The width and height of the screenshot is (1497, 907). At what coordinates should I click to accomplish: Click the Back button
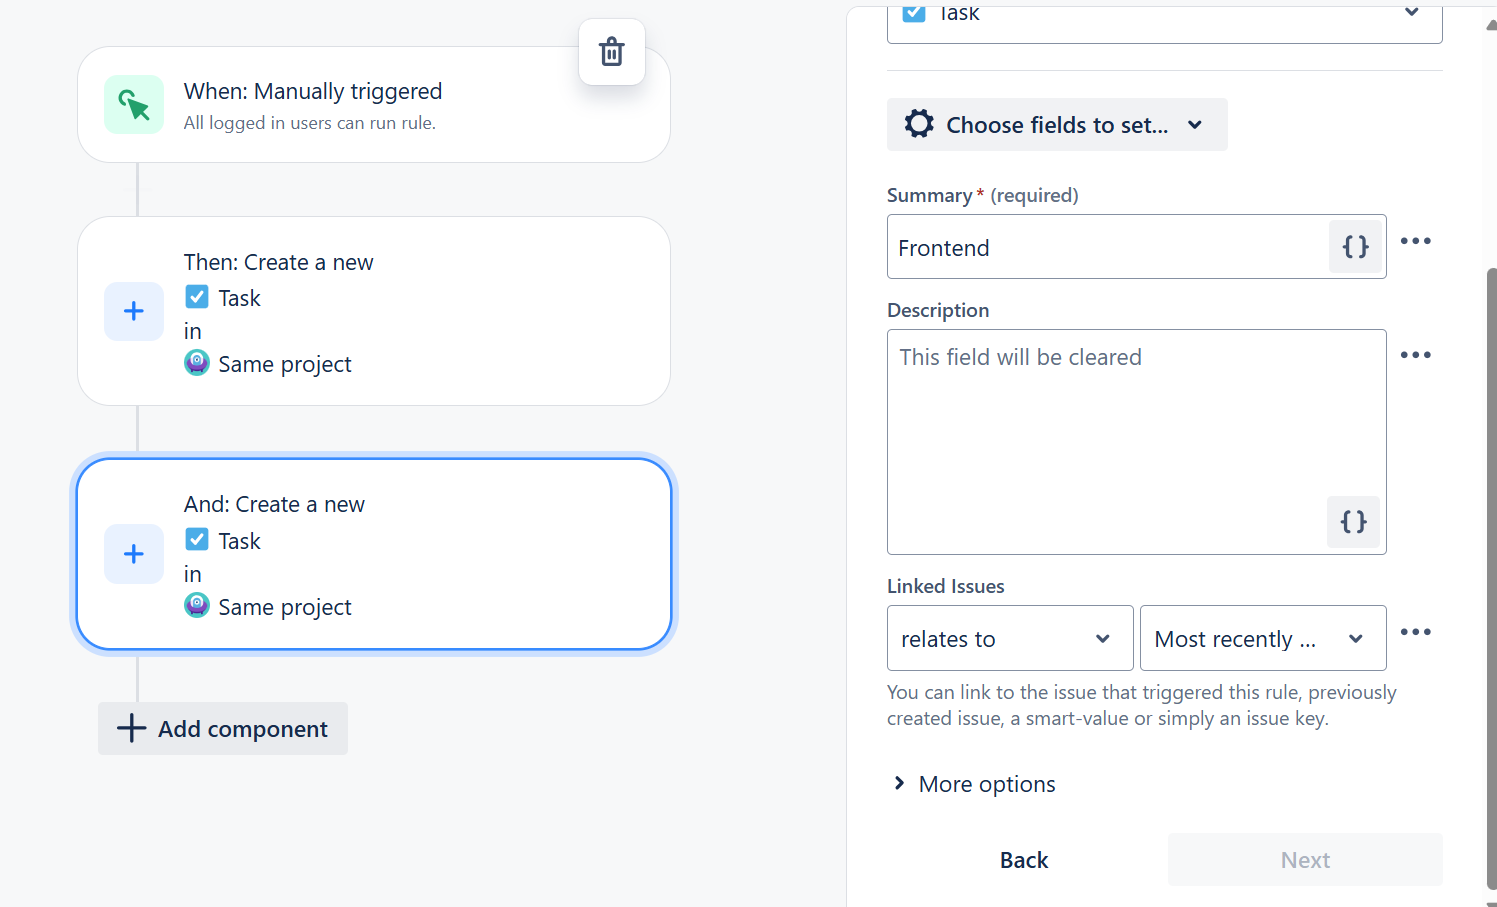pyautogui.click(x=1024, y=860)
